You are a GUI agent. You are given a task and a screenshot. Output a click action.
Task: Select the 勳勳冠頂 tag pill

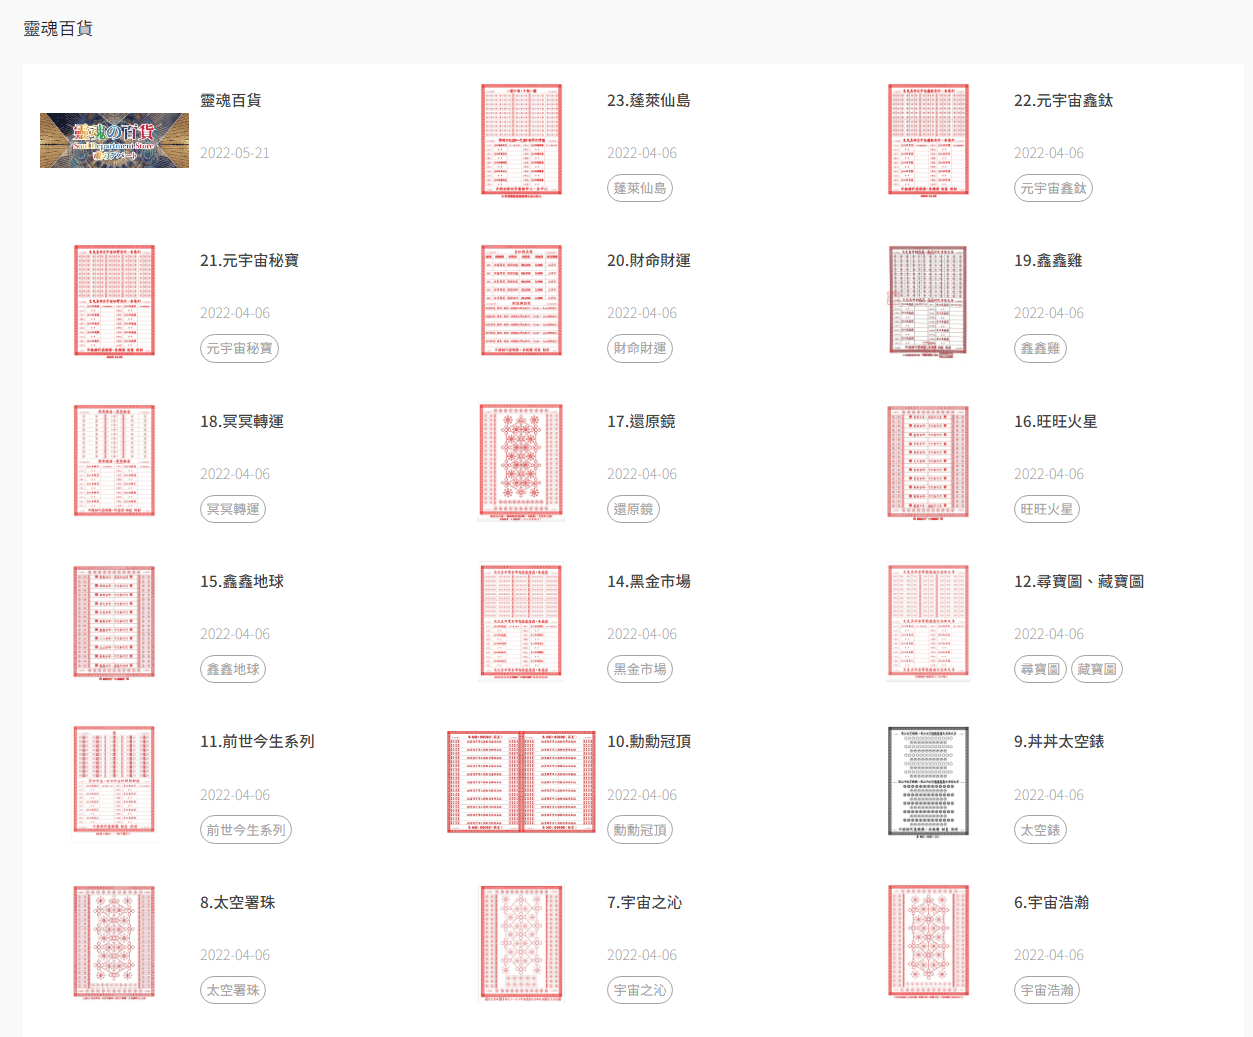[640, 830]
